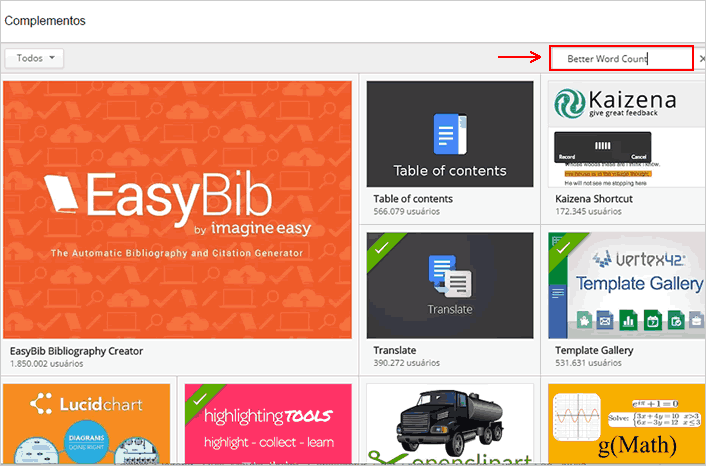Select the 566.079 usuários count text
Viewport: 706px width, 466px height.
pyautogui.click(x=407, y=211)
